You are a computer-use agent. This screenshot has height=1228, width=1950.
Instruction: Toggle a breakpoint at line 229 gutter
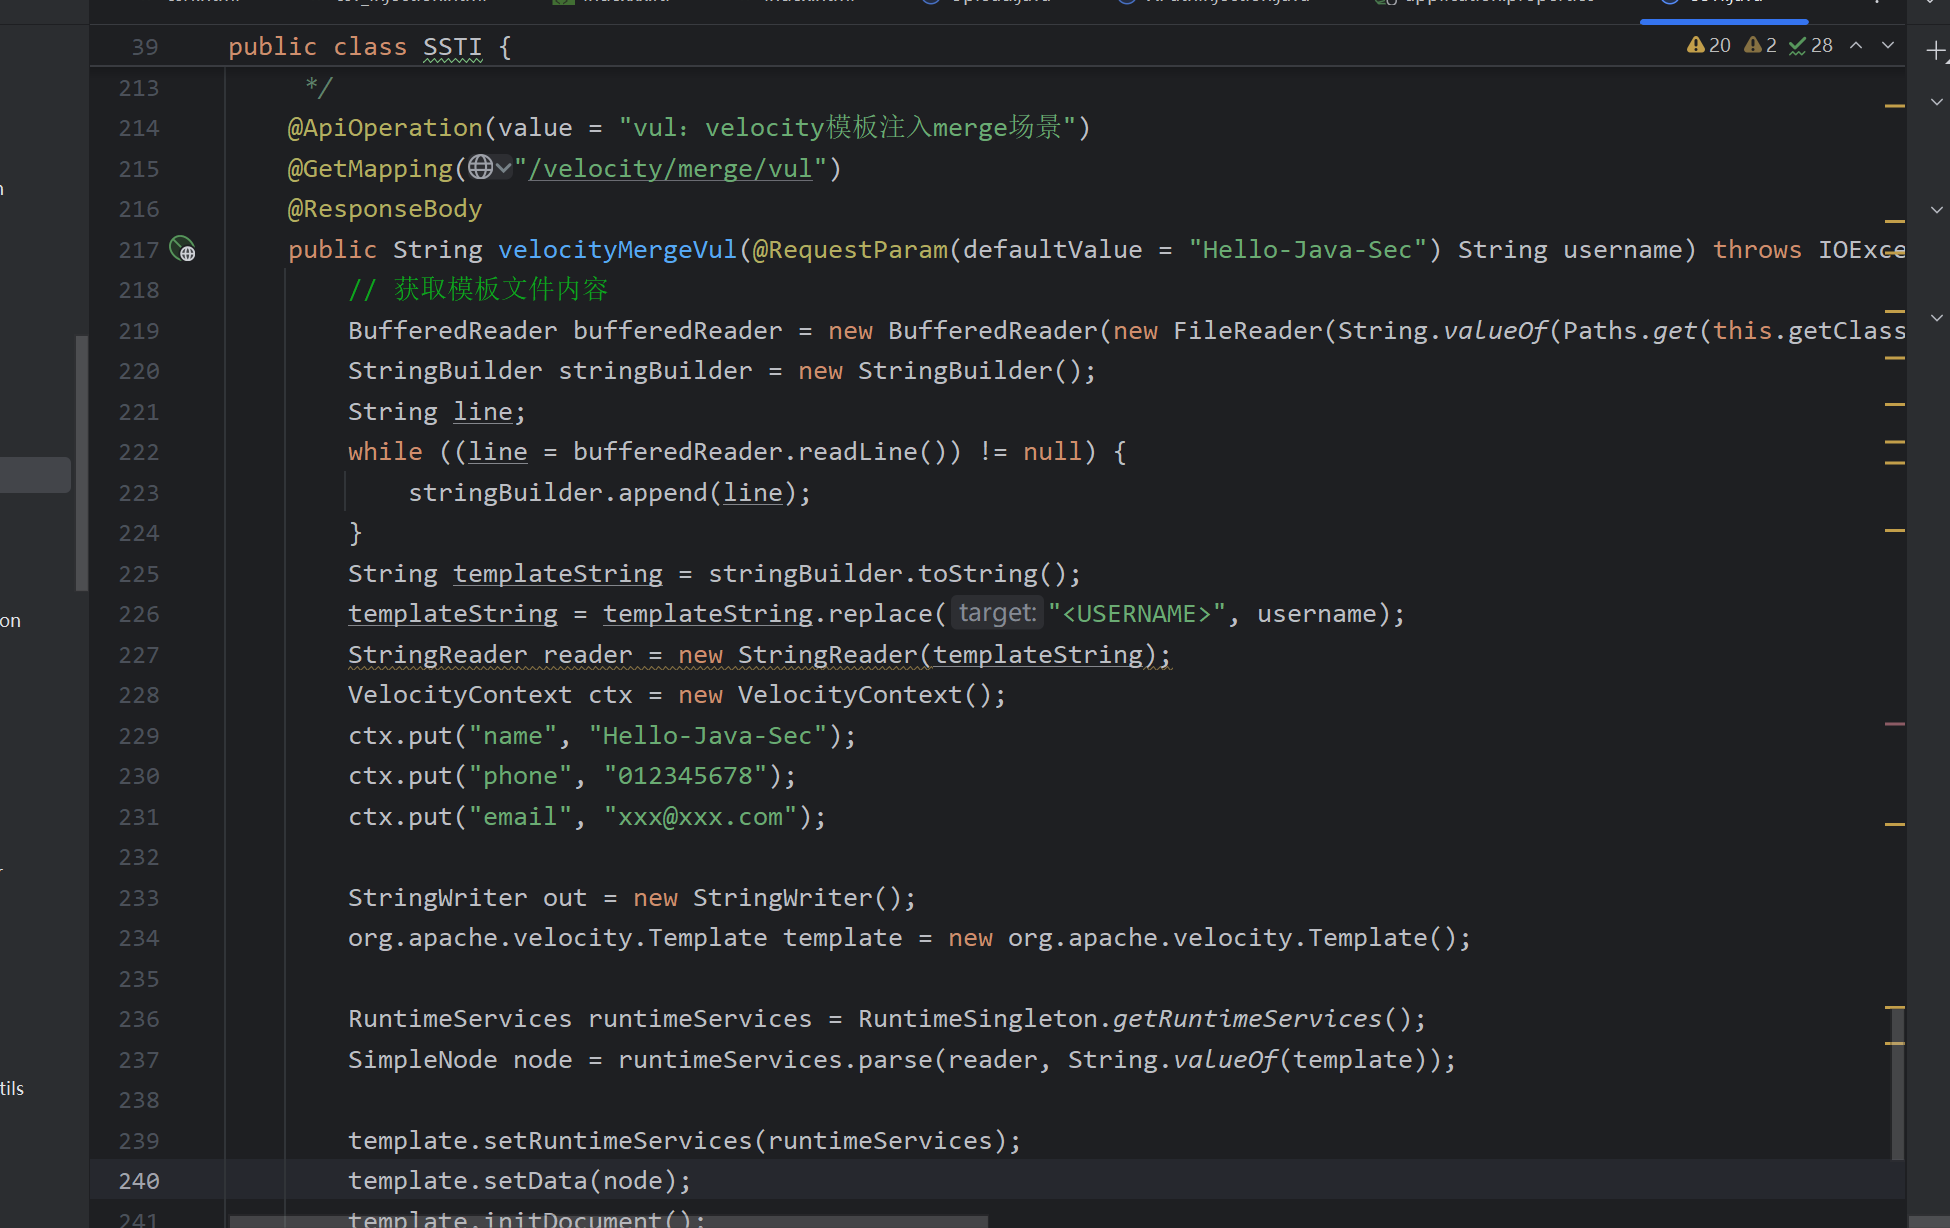click(x=139, y=736)
